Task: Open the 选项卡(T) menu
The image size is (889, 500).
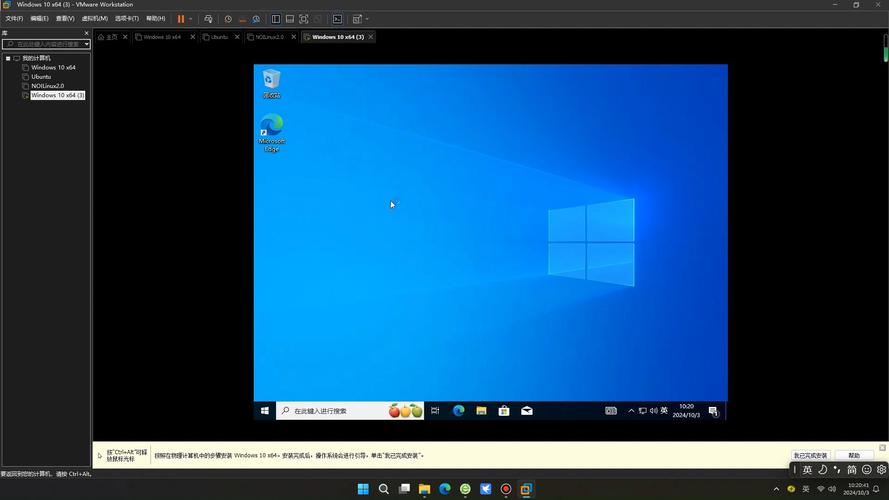Action: pyautogui.click(x=126, y=19)
